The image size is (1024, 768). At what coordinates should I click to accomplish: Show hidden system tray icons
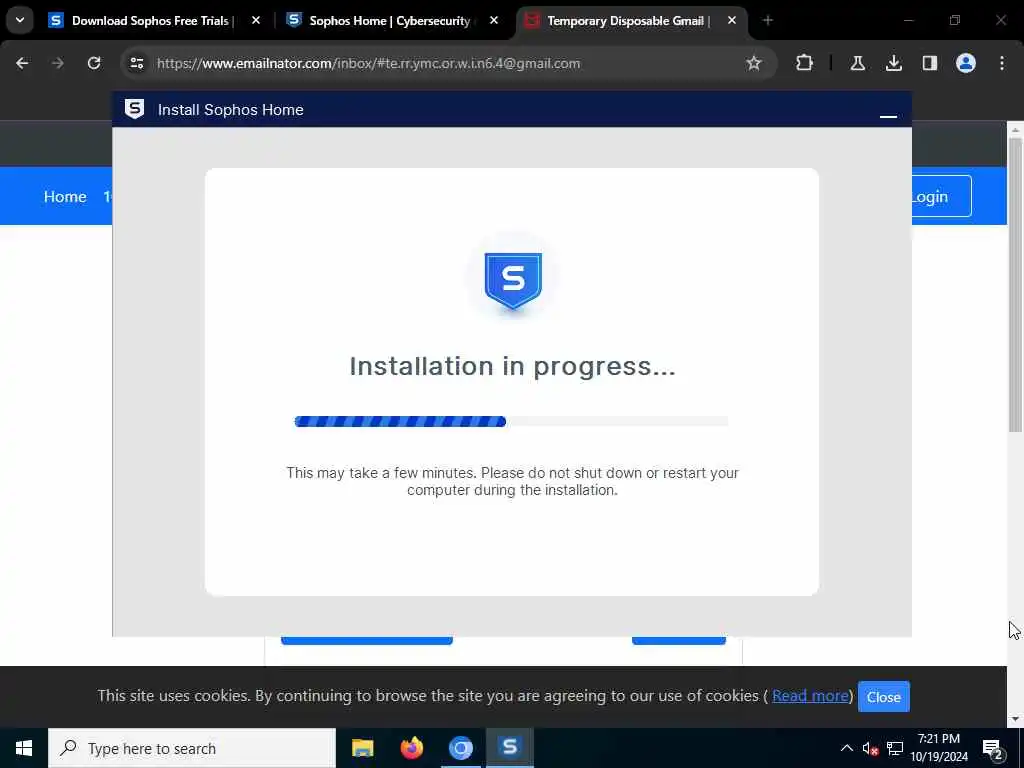[846, 748]
